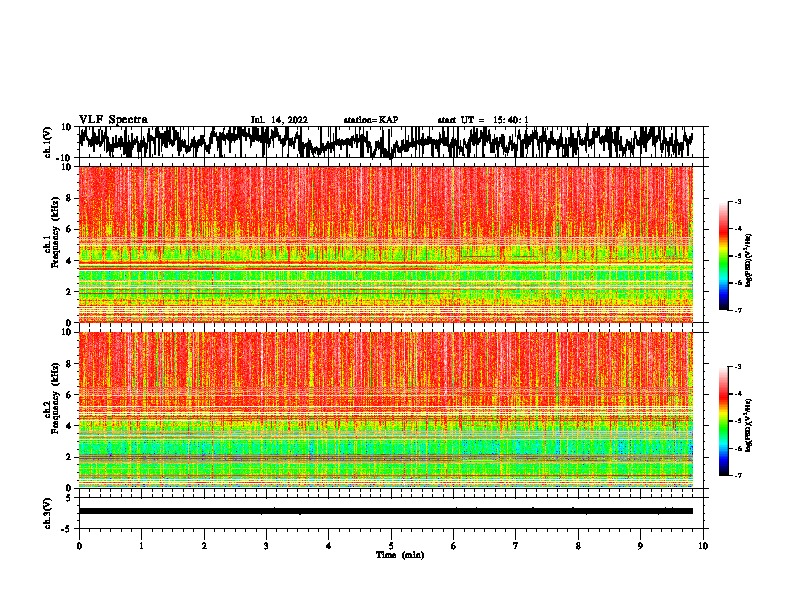Click the ch.2 colorbar PSD unit label
This screenshot has height=612, width=792.
[749, 425]
